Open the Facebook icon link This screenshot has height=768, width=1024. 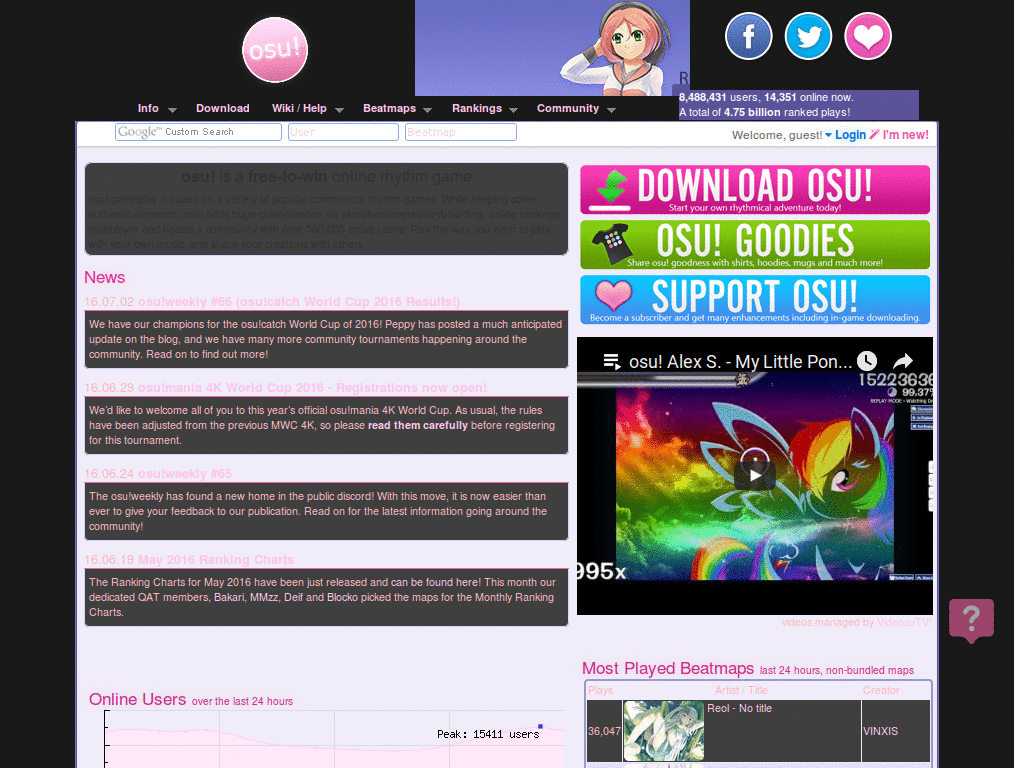coord(748,36)
